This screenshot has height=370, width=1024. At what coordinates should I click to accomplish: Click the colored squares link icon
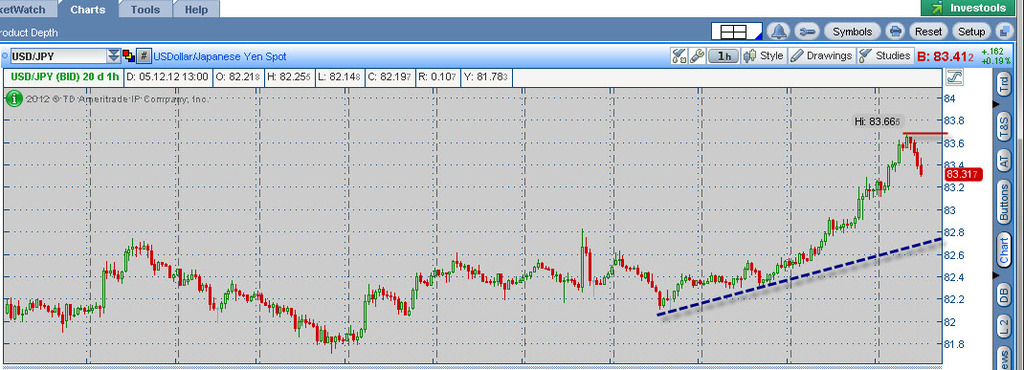tap(129, 56)
